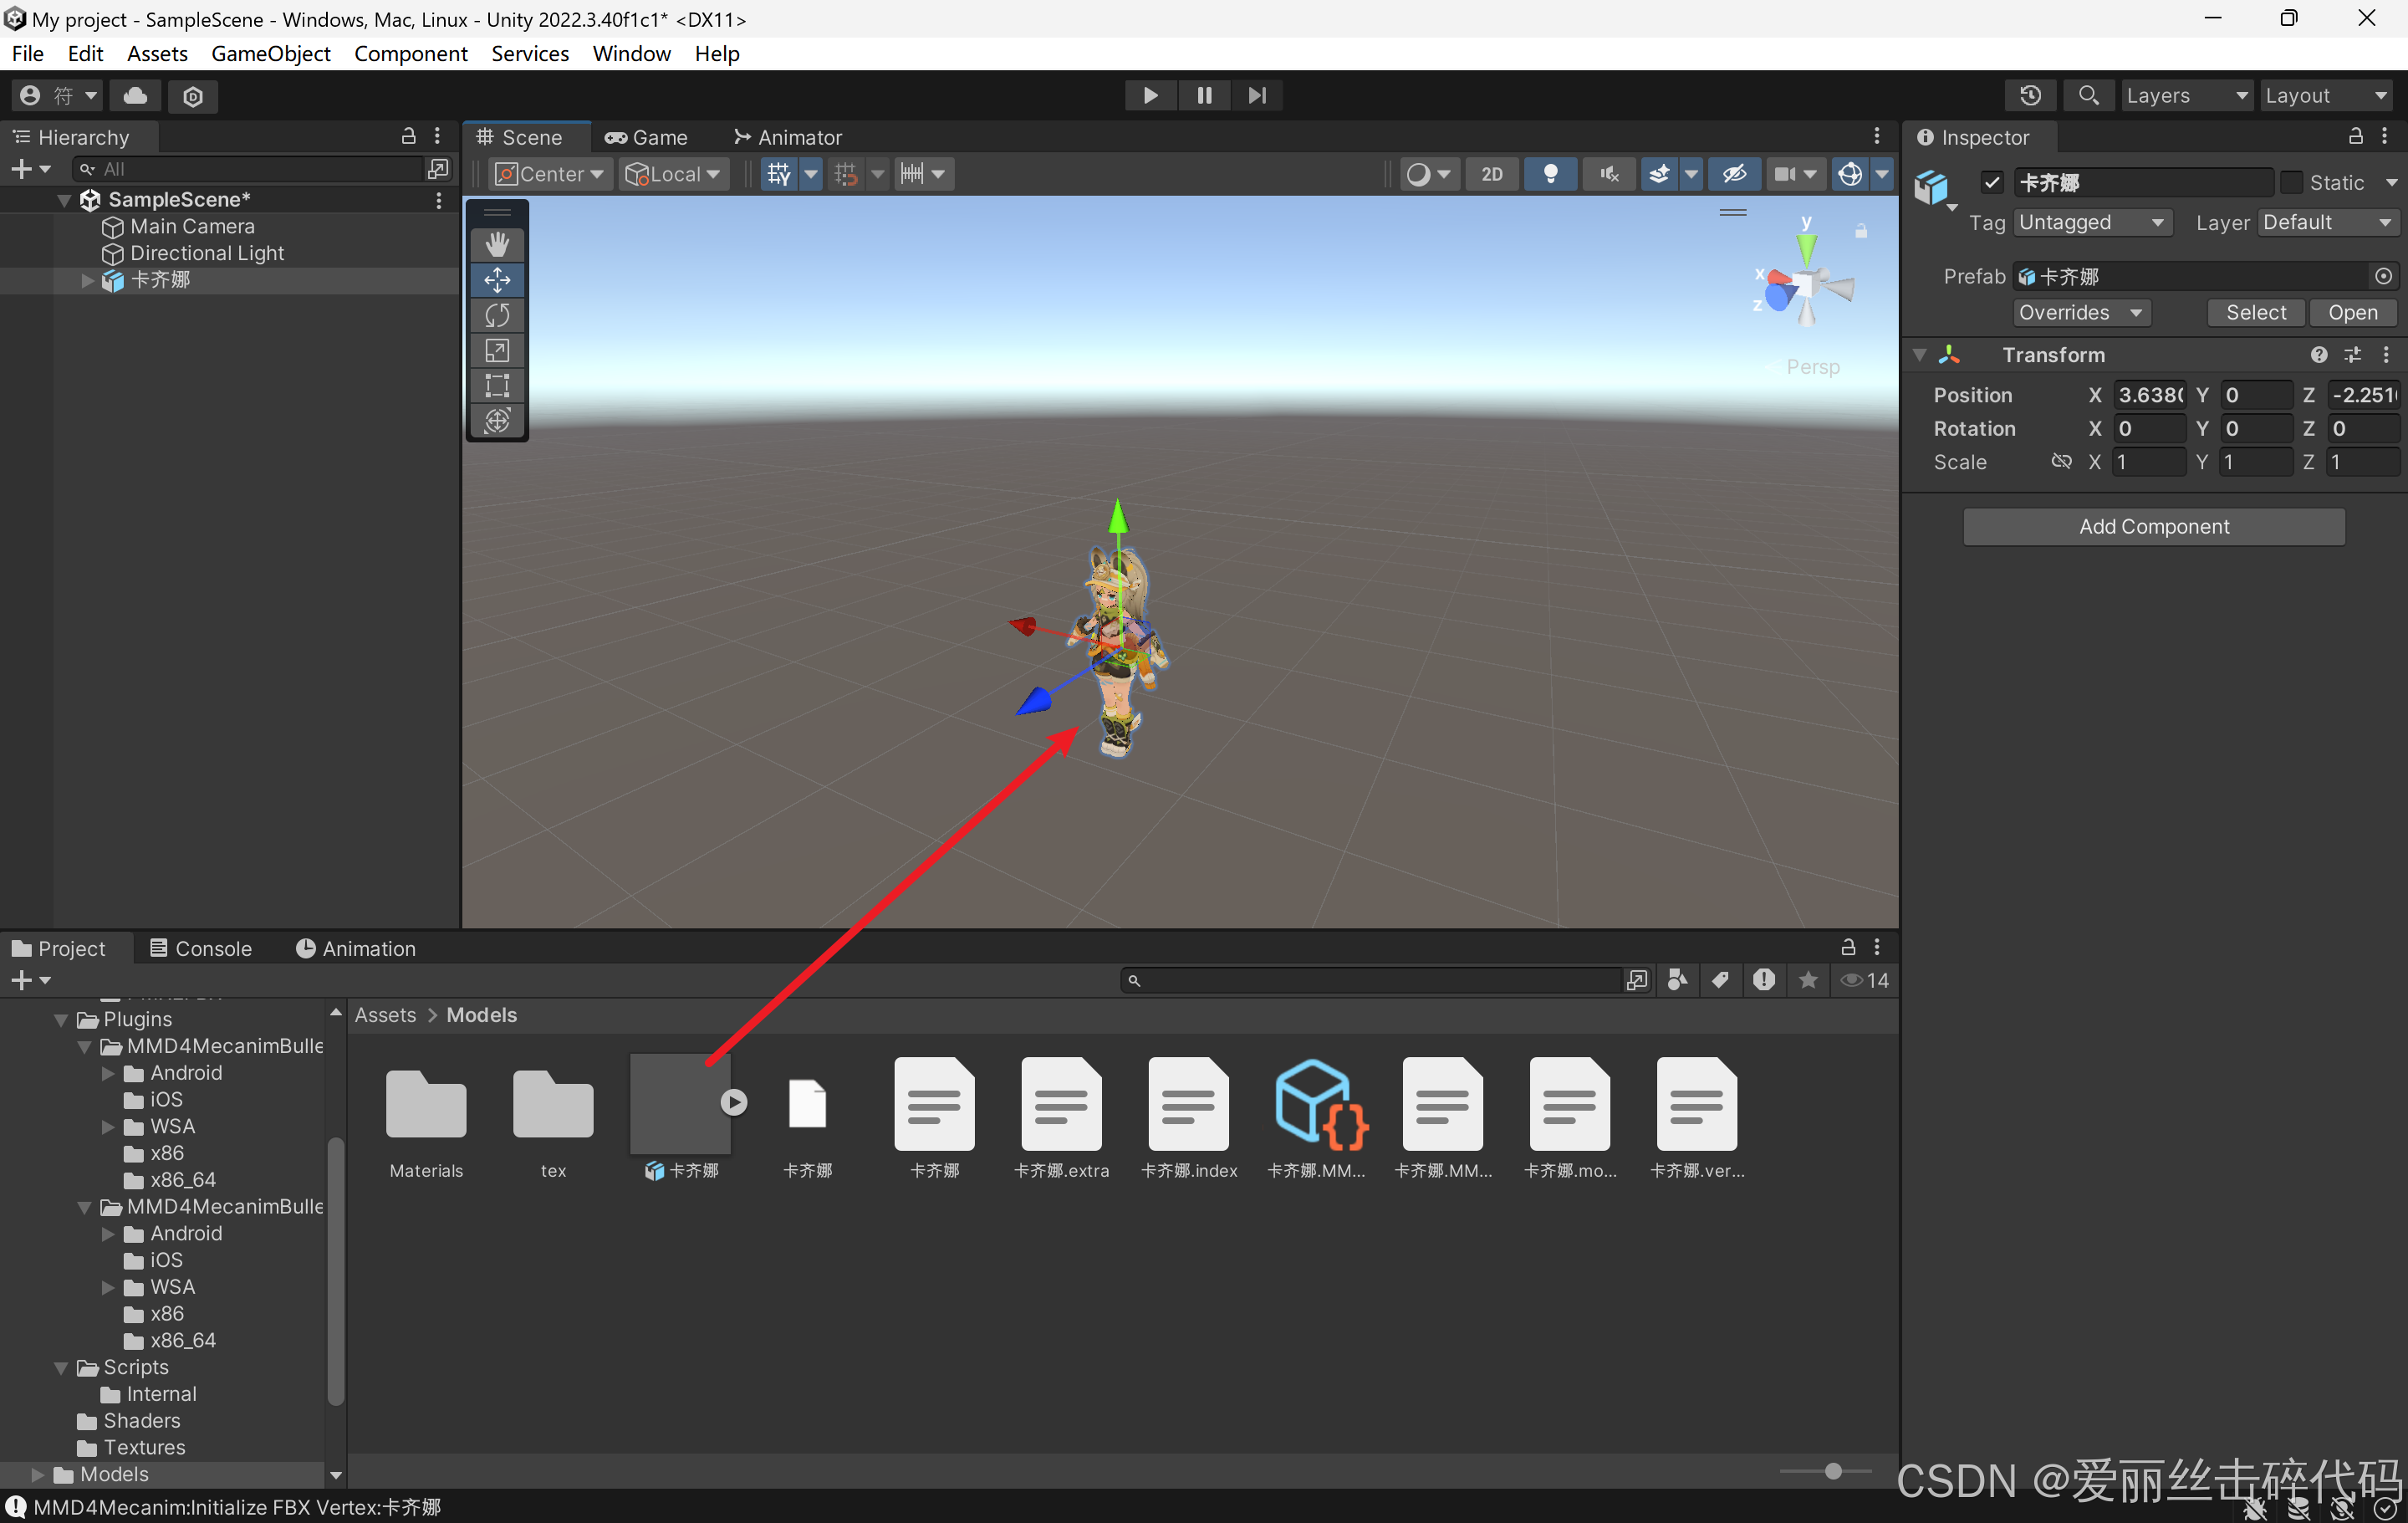Image resolution: width=2408 pixels, height=1523 pixels.
Task: Open the Layers dropdown
Action: [2187, 95]
